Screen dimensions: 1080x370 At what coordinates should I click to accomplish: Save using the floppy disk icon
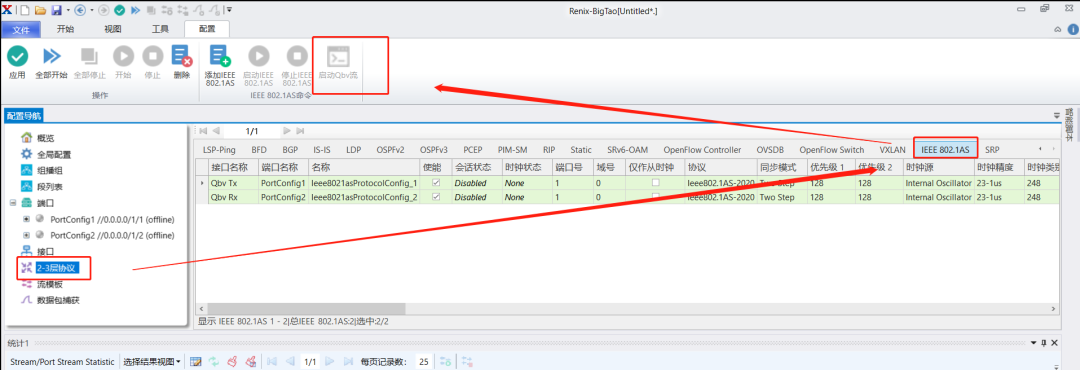56,10
